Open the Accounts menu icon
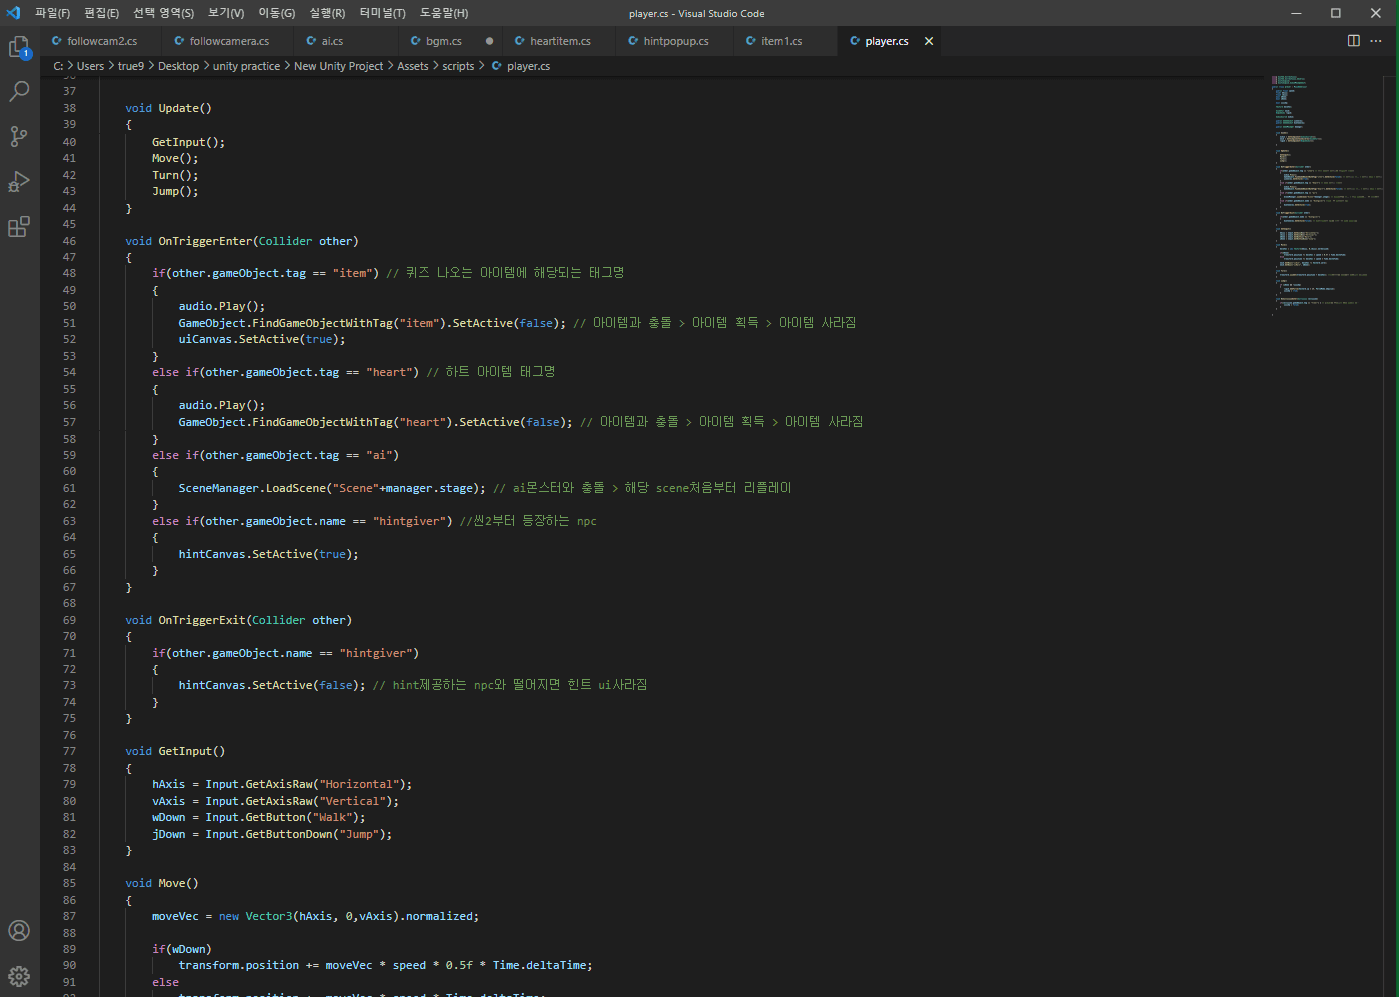The image size is (1399, 997). [x=19, y=930]
